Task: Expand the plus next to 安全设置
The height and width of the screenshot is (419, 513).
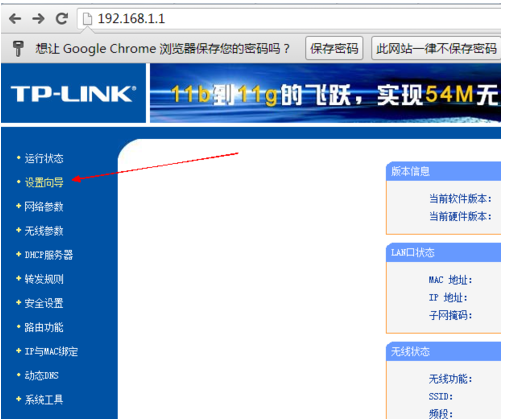Action: tap(19, 302)
